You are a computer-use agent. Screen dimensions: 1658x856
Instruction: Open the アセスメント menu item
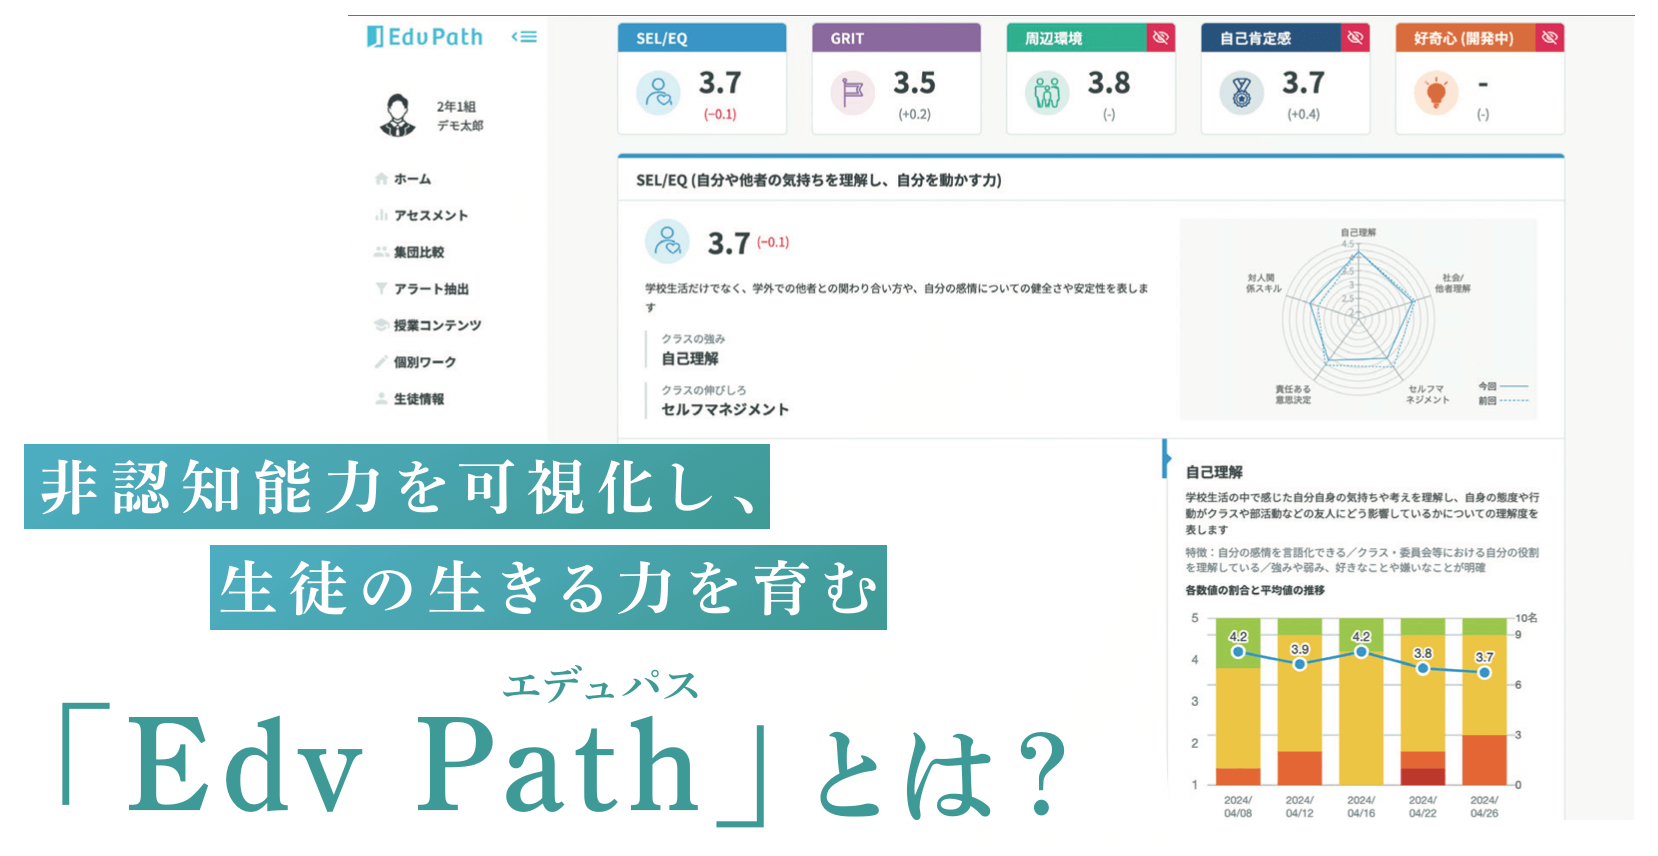[x=430, y=215]
